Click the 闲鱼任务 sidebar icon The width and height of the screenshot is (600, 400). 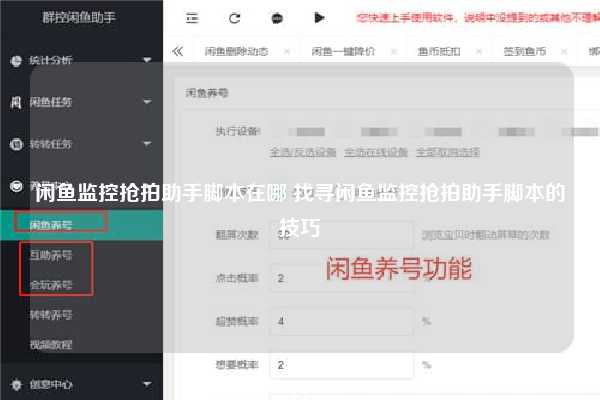click(16, 102)
